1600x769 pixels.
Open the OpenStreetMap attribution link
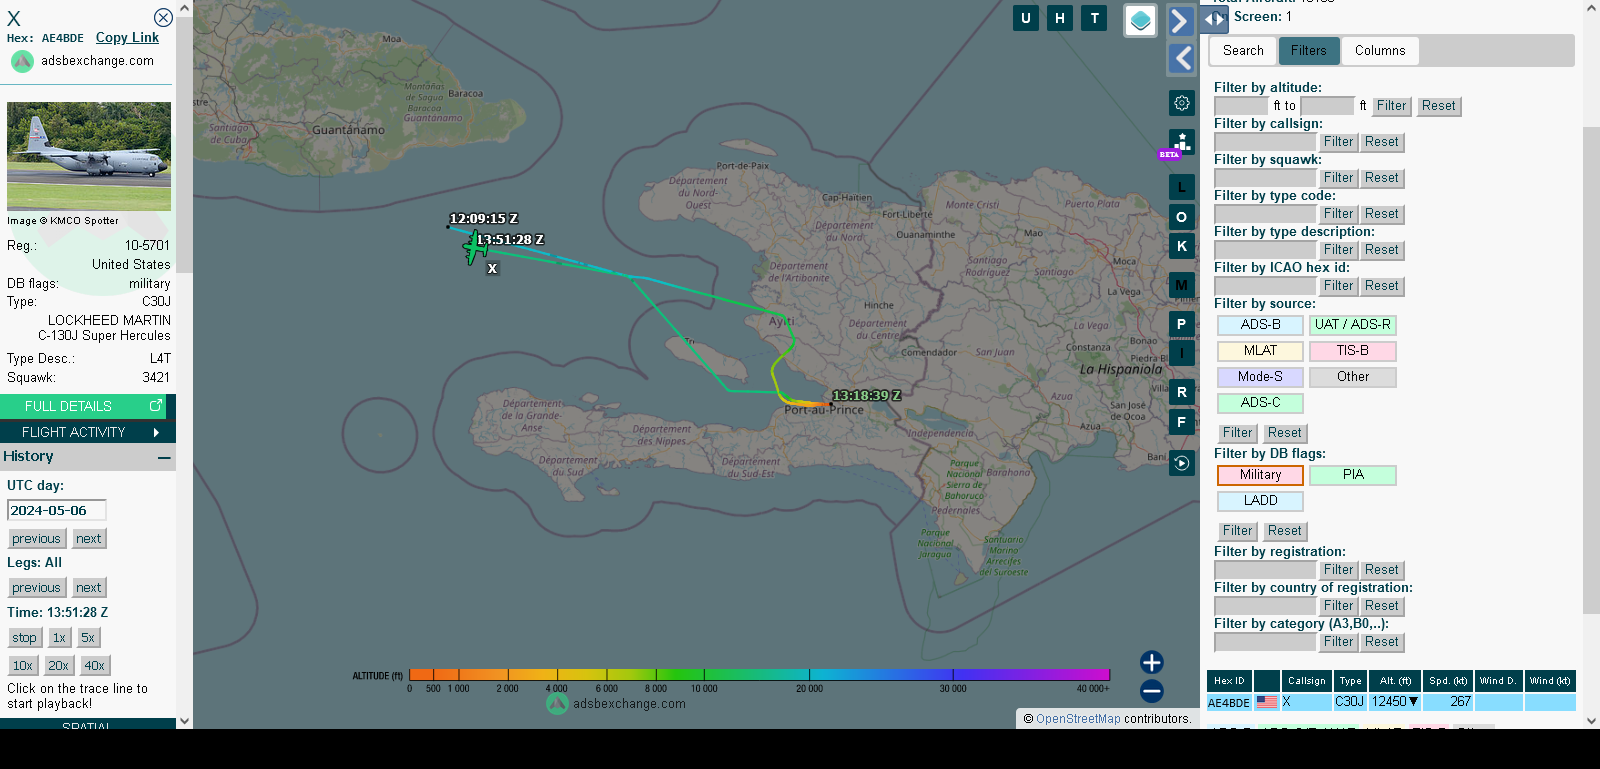click(x=1078, y=719)
